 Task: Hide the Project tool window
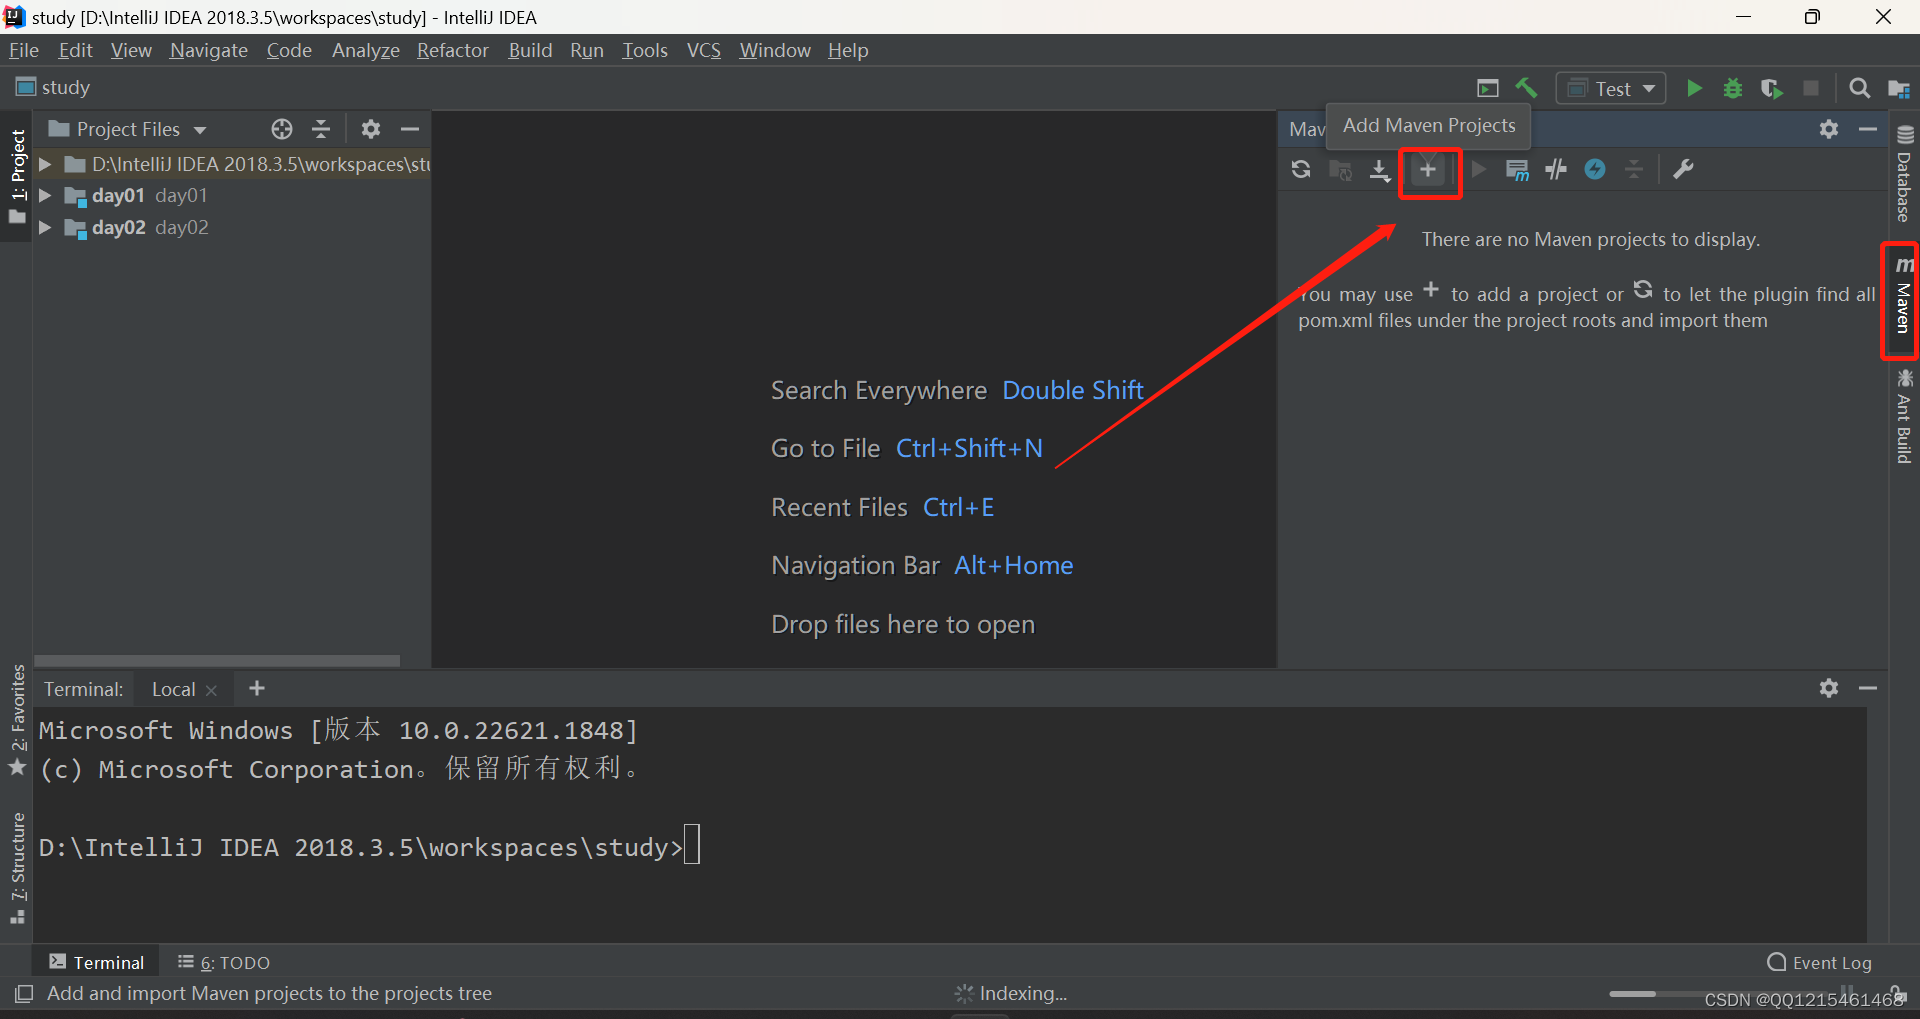tap(410, 129)
